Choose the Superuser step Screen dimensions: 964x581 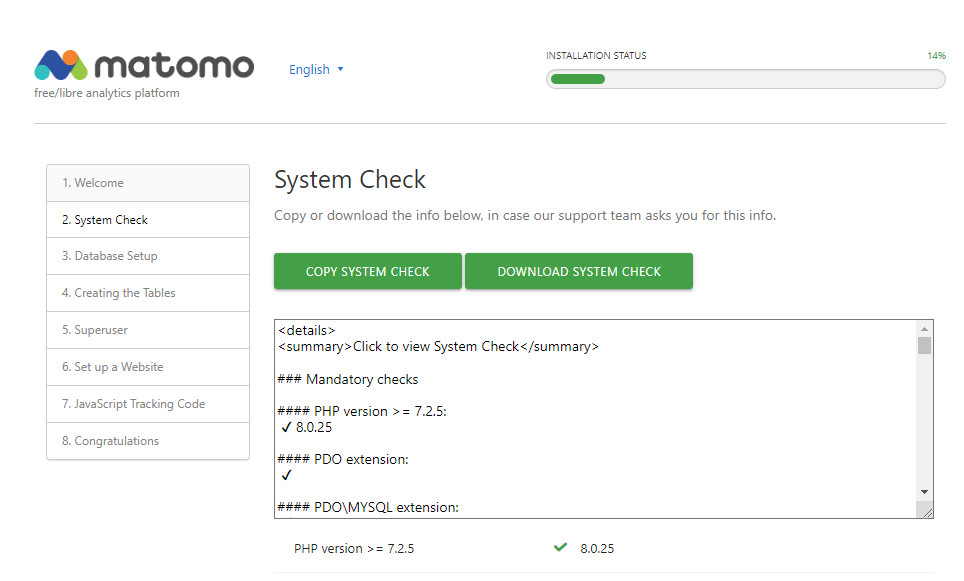point(148,330)
